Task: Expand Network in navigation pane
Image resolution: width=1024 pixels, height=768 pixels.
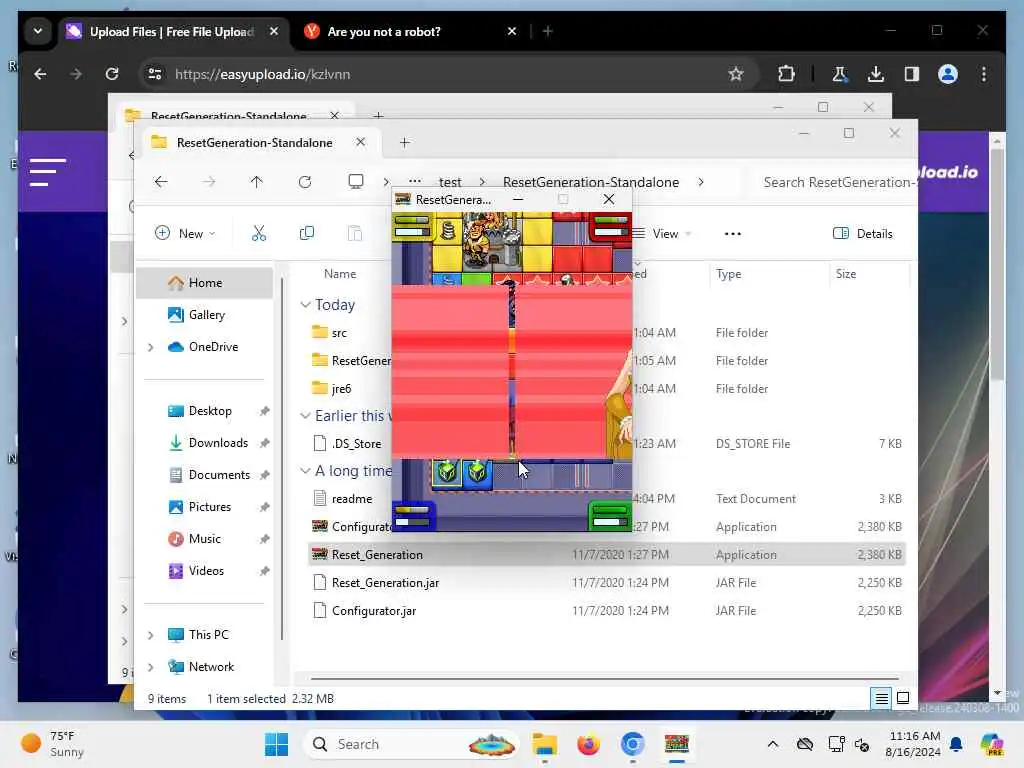Action: click(x=151, y=667)
